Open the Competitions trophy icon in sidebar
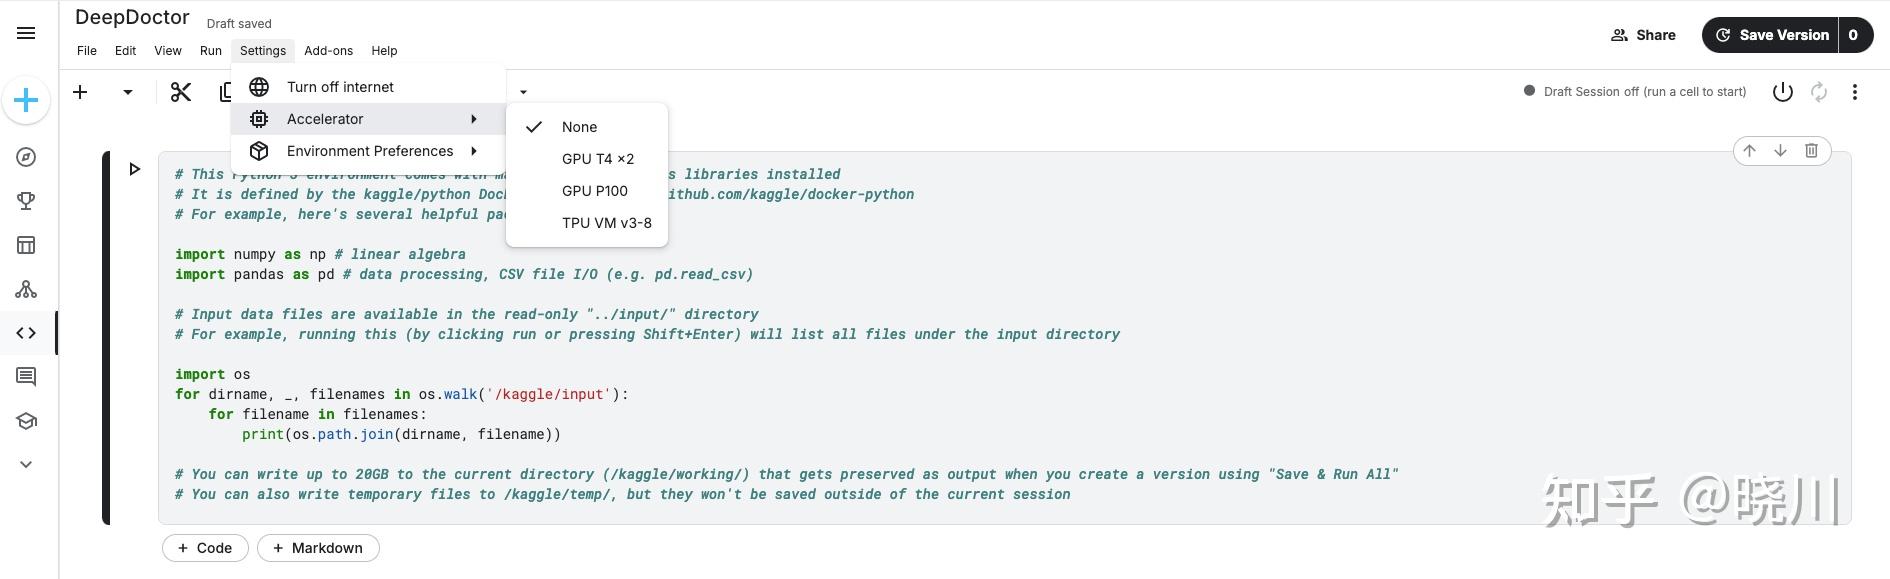 [26, 201]
